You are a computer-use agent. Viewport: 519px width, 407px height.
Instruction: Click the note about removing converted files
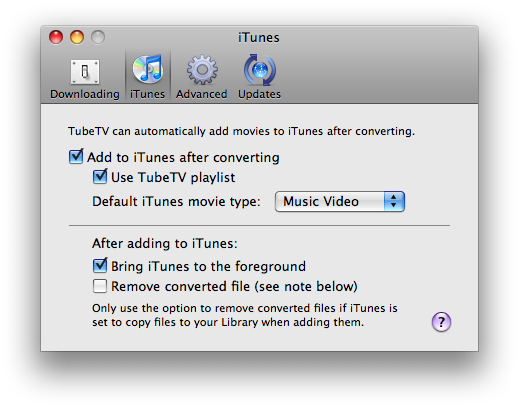(245, 315)
